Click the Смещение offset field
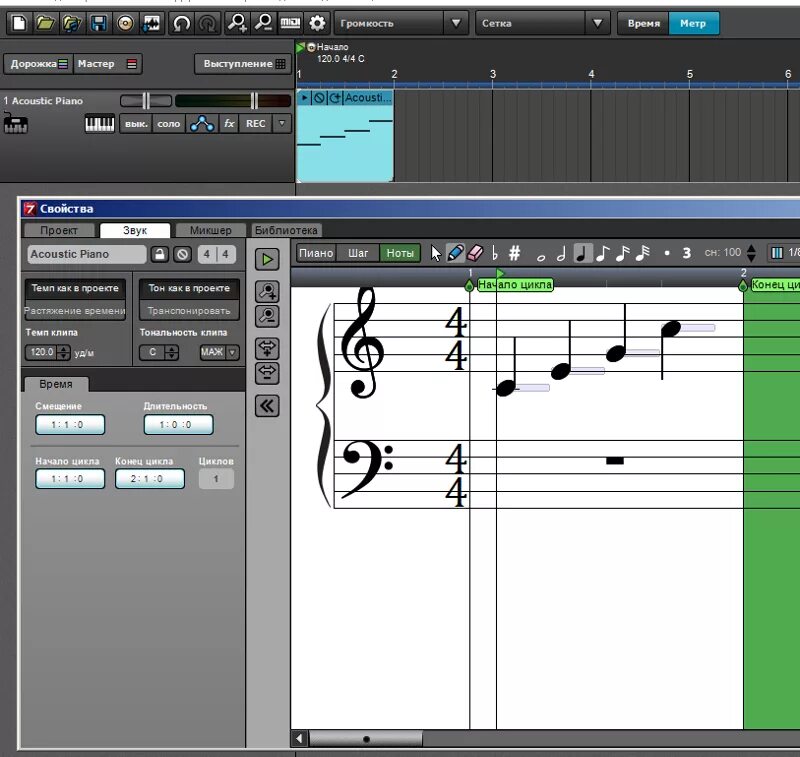800x757 pixels. (x=70, y=424)
